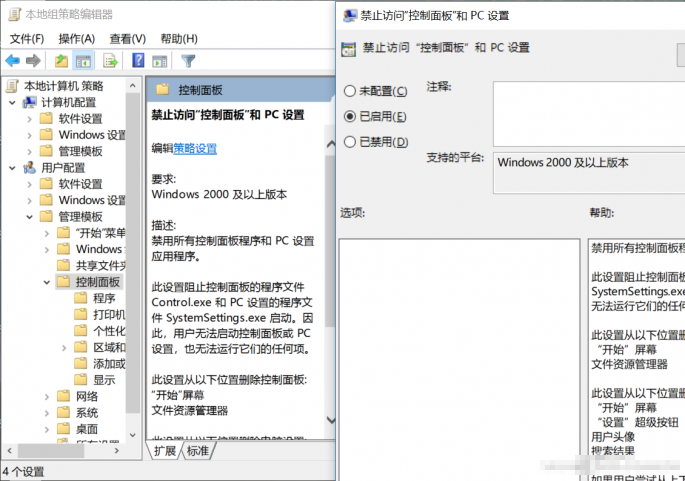Collapse the 计算机配置 tree node

pos(13,102)
